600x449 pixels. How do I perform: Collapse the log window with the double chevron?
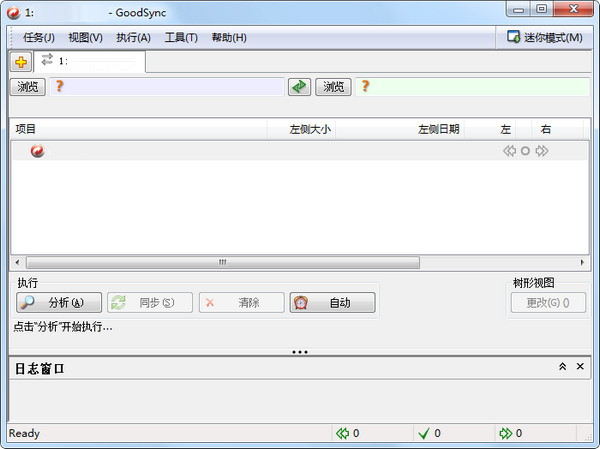562,367
